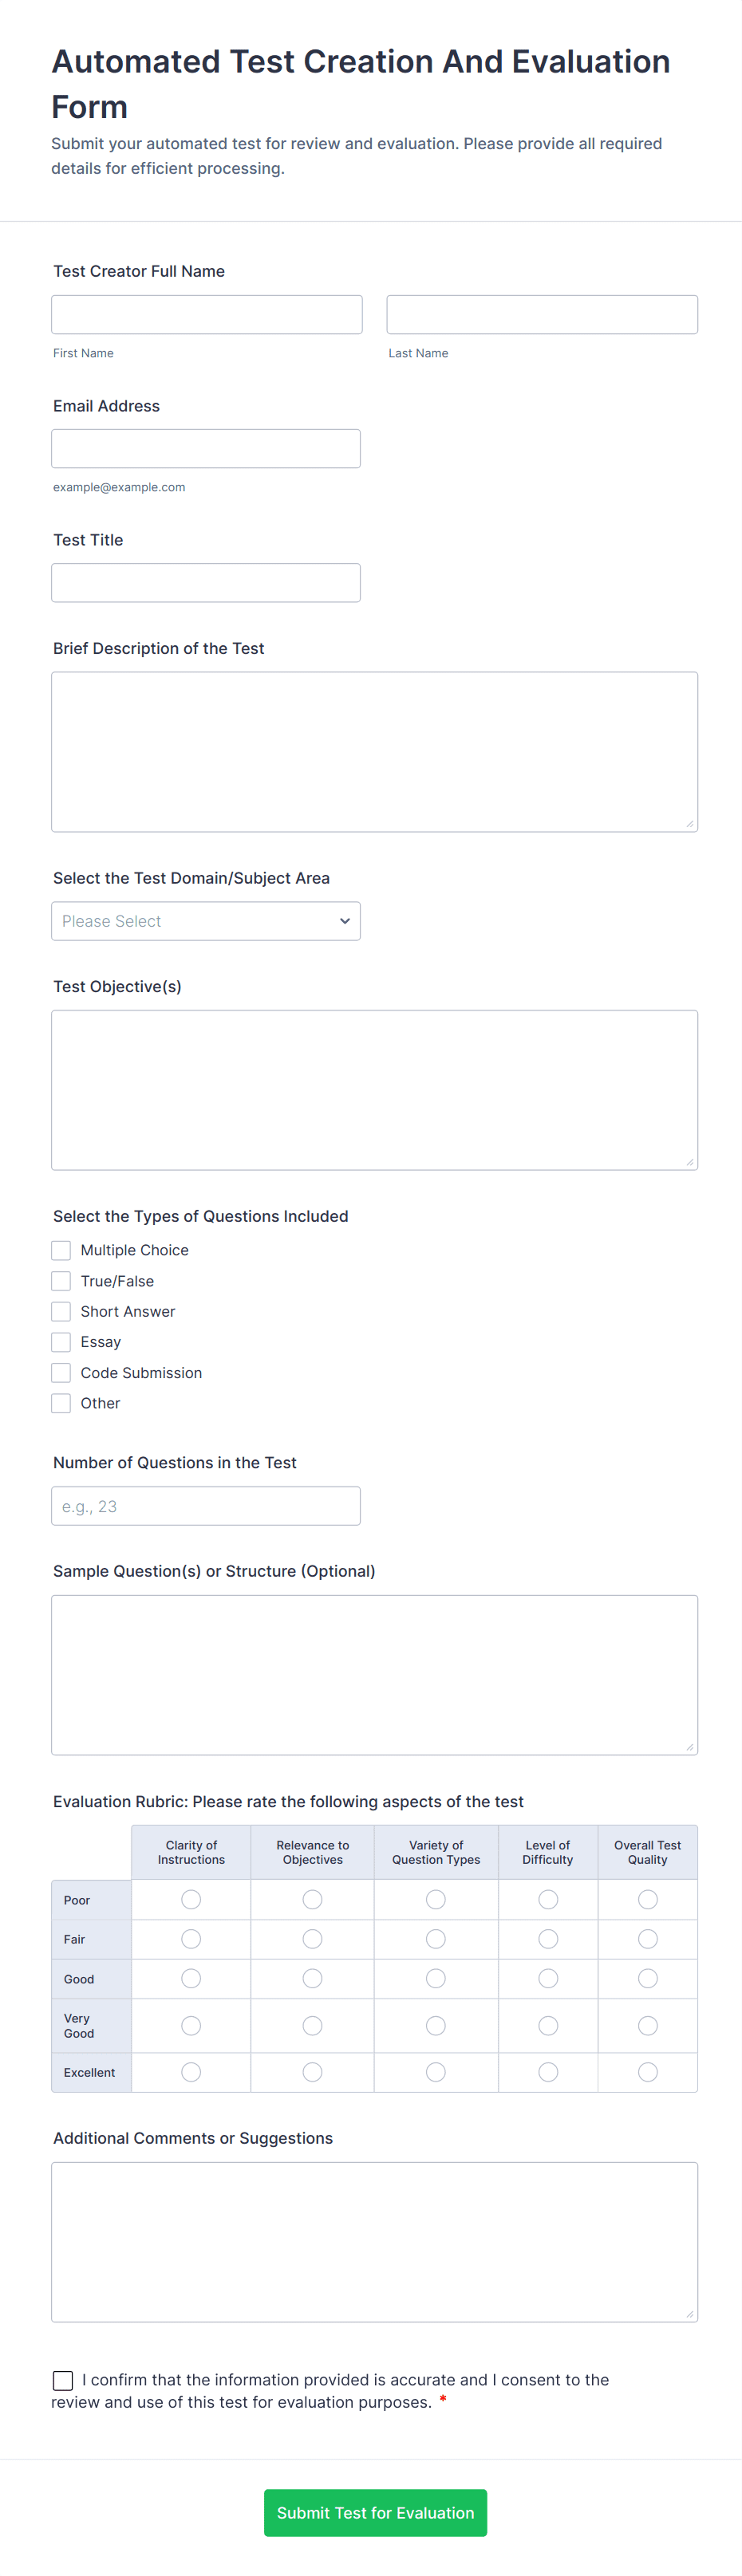Focus the Number of Questions field
This screenshot has width=742, height=2576.
[205, 1506]
